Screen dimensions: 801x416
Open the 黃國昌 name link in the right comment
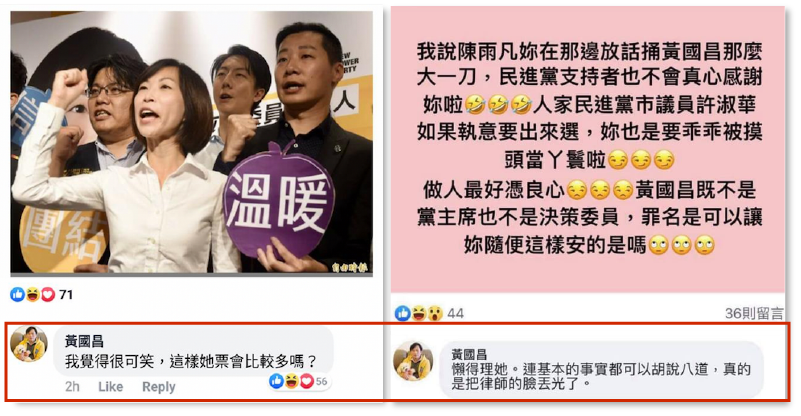pos(469,354)
